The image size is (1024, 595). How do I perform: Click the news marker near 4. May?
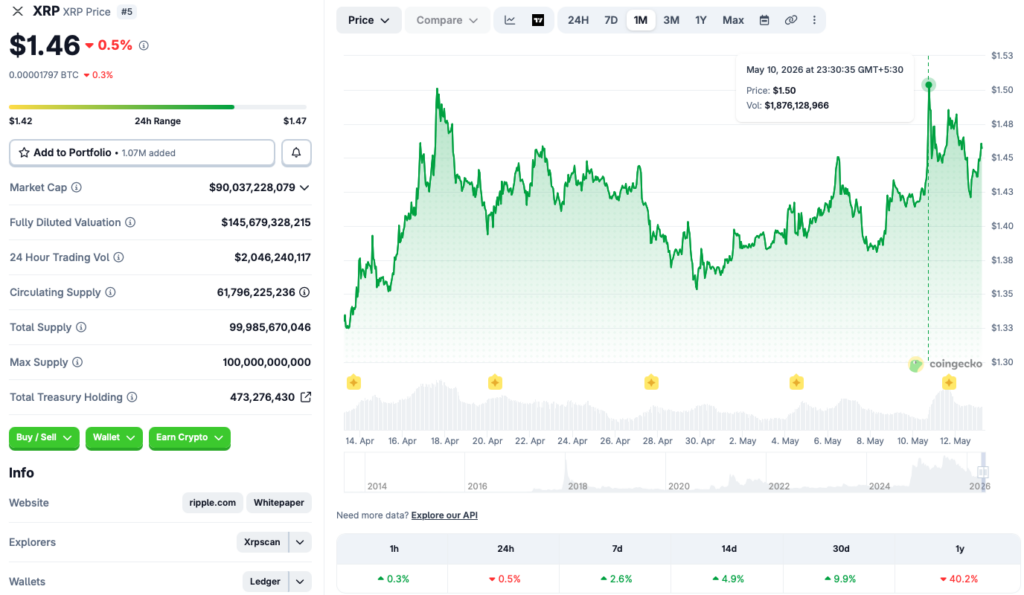click(x=796, y=383)
